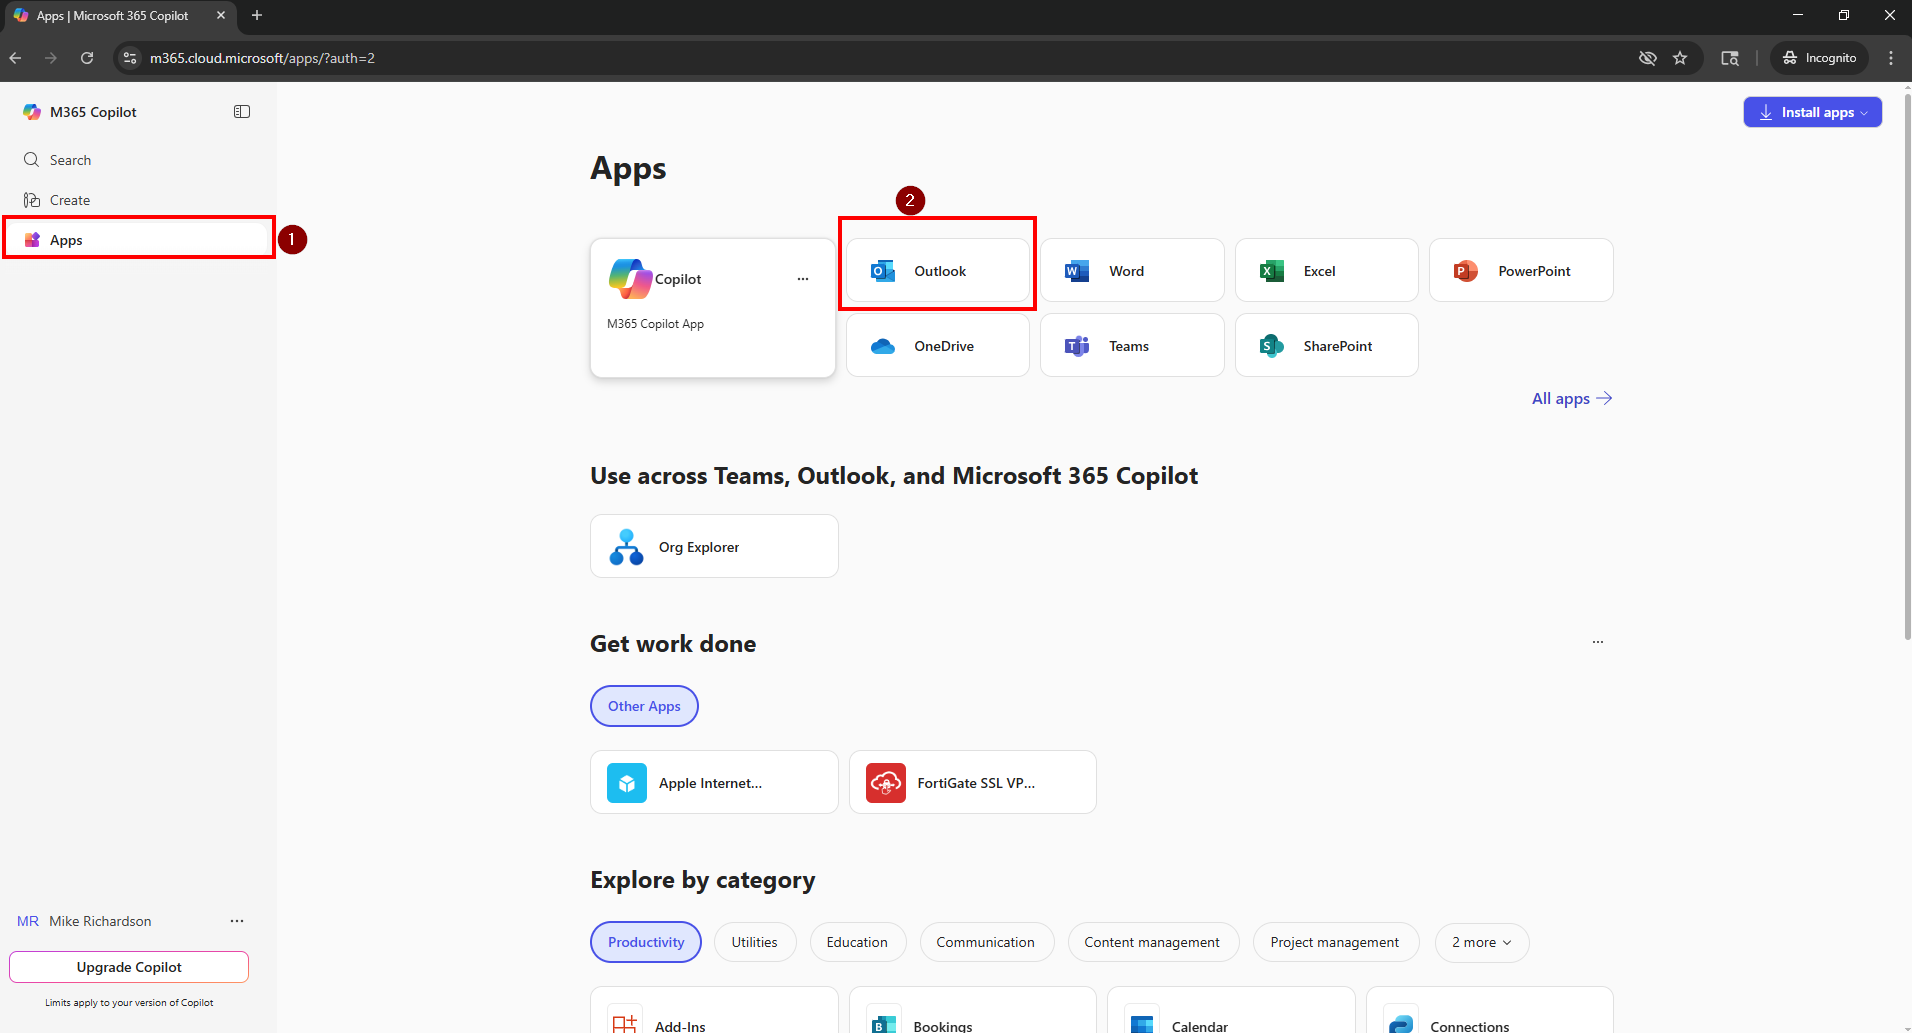Image resolution: width=1912 pixels, height=1033 pixels.
Task: Open the Teams app tile
Action: [1132, 346]
